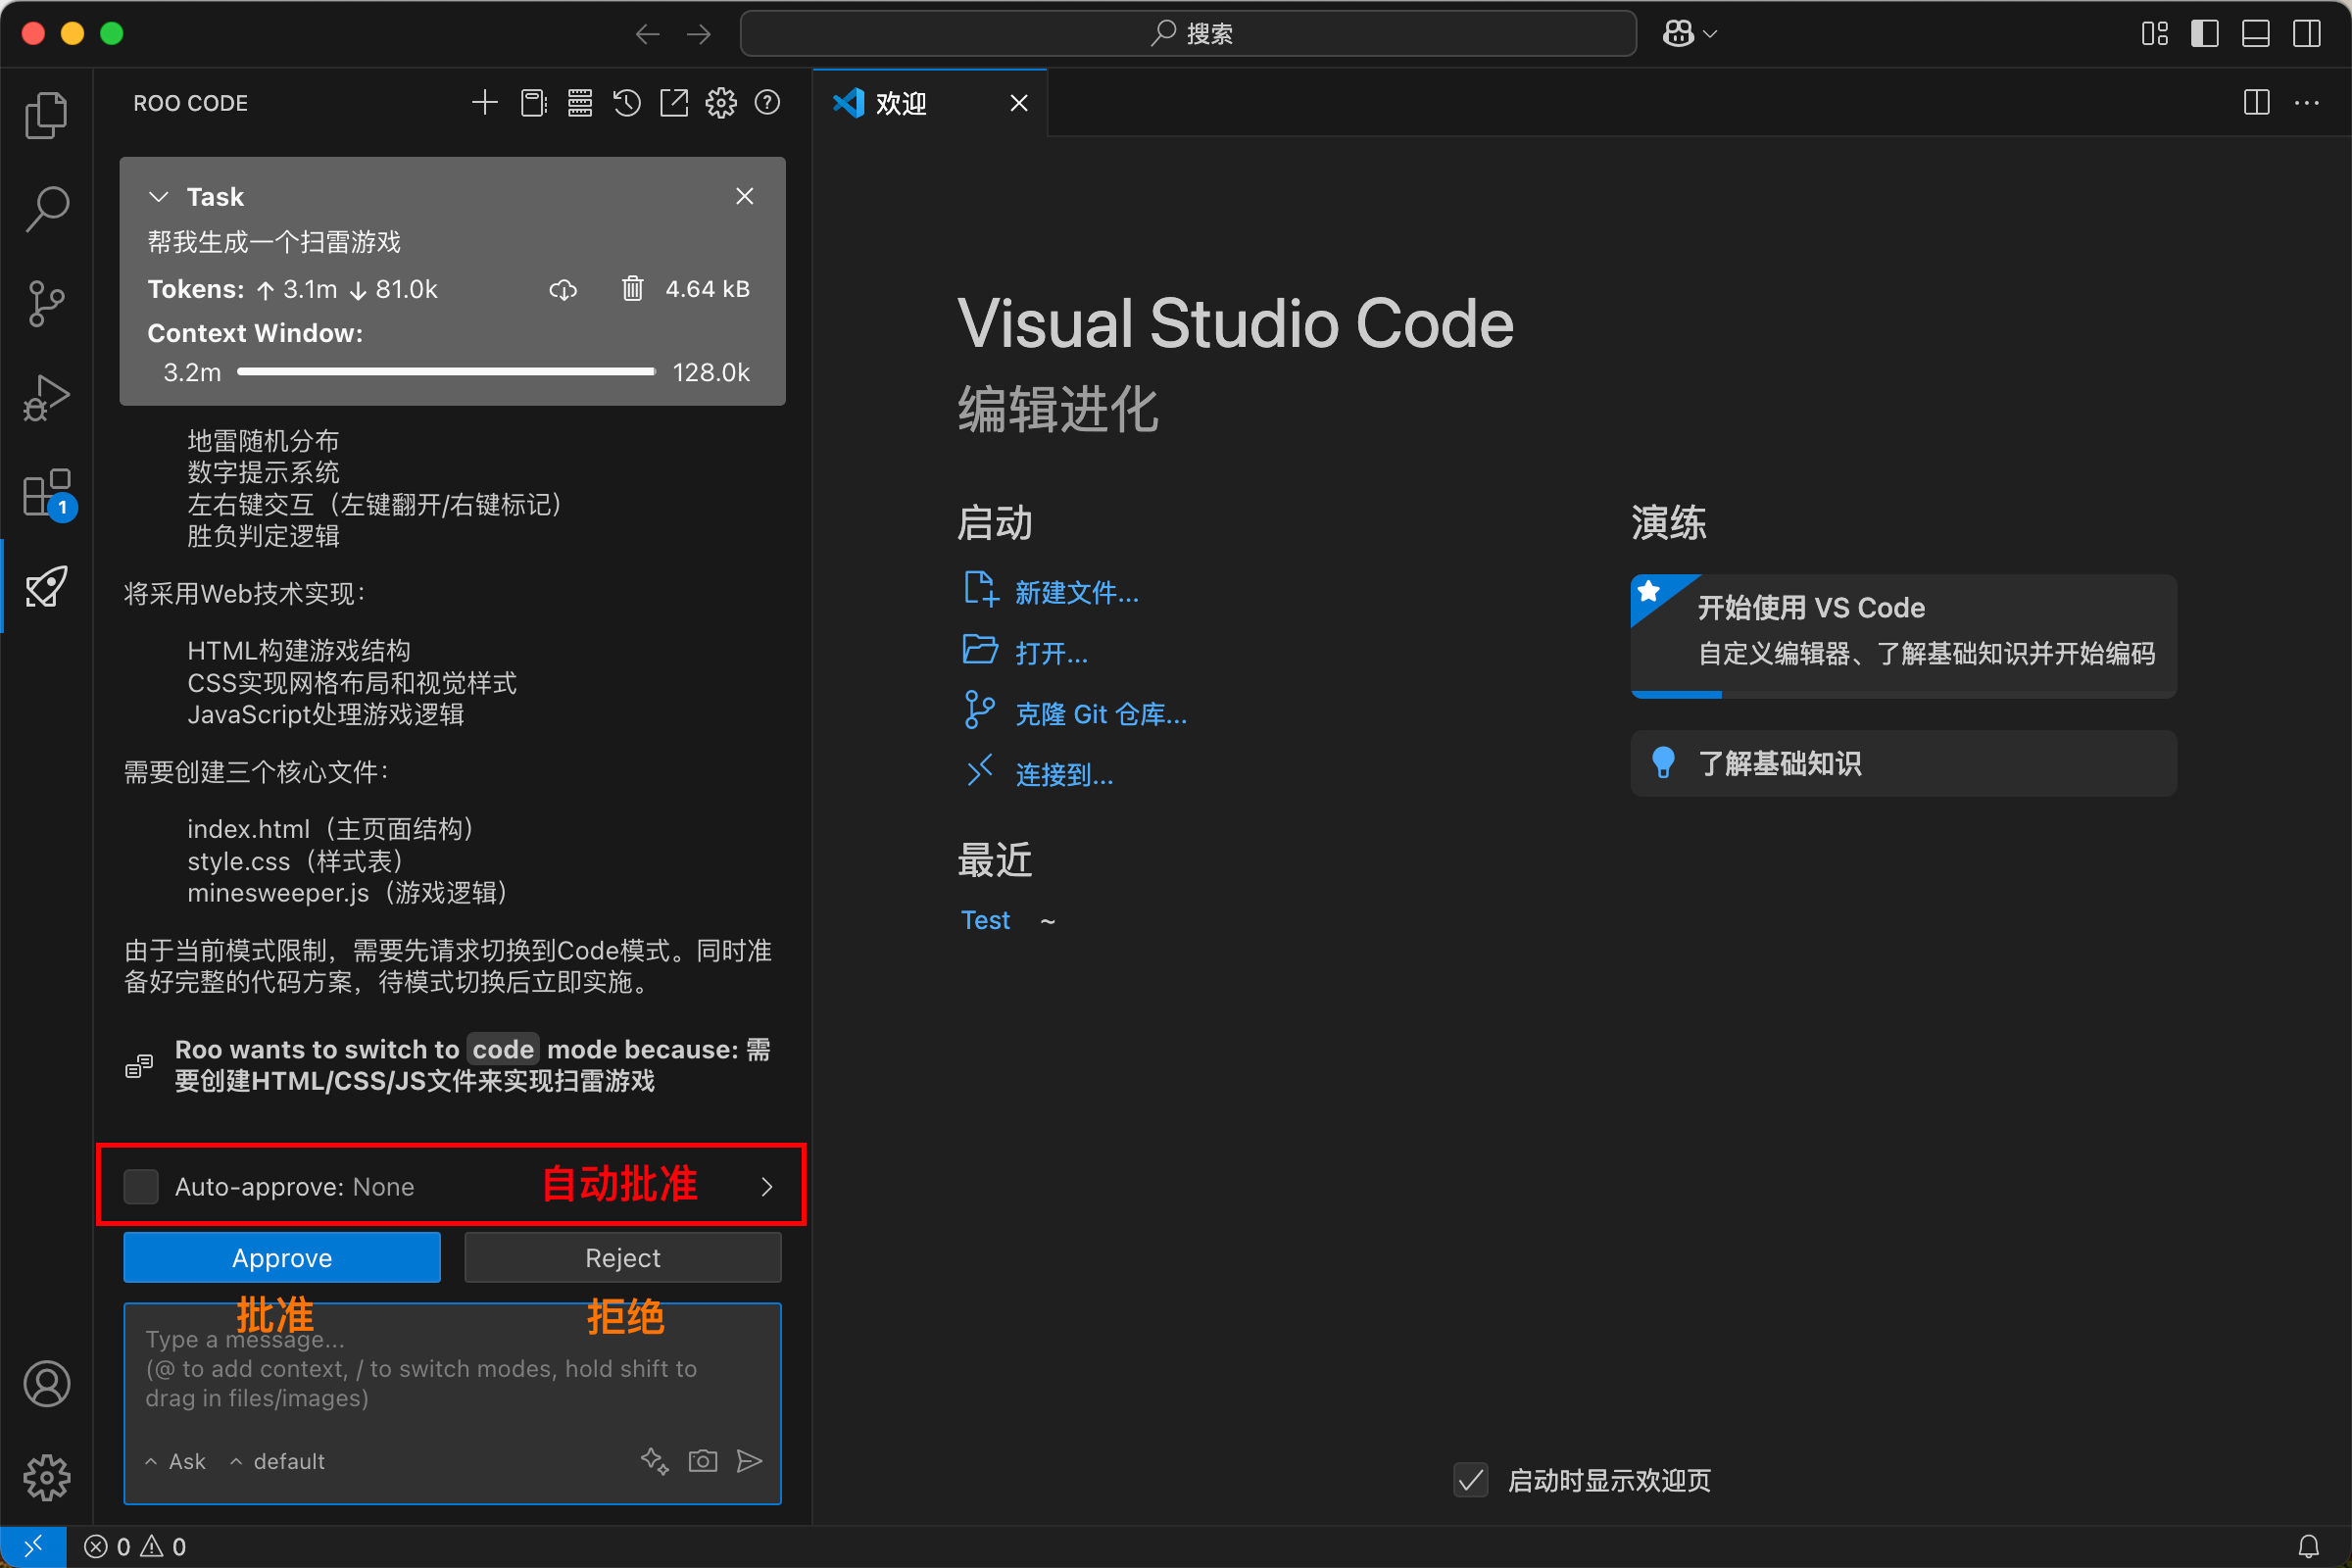
Task: Click the enhance prompt sparkle icon
Action: coord(654,1461)
